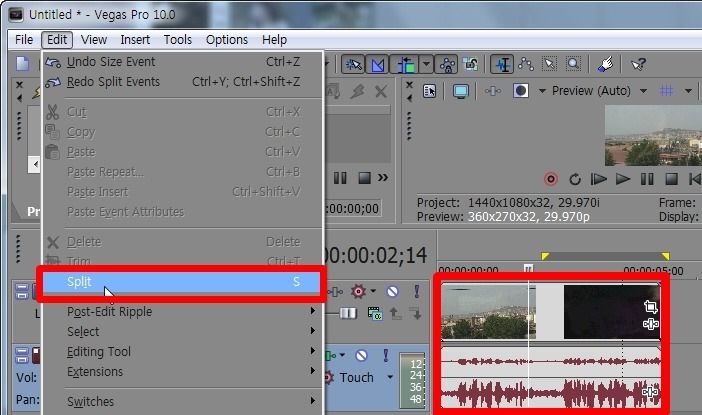Click Play From Start in preview

pyautogui.click(x=598, y=180)
